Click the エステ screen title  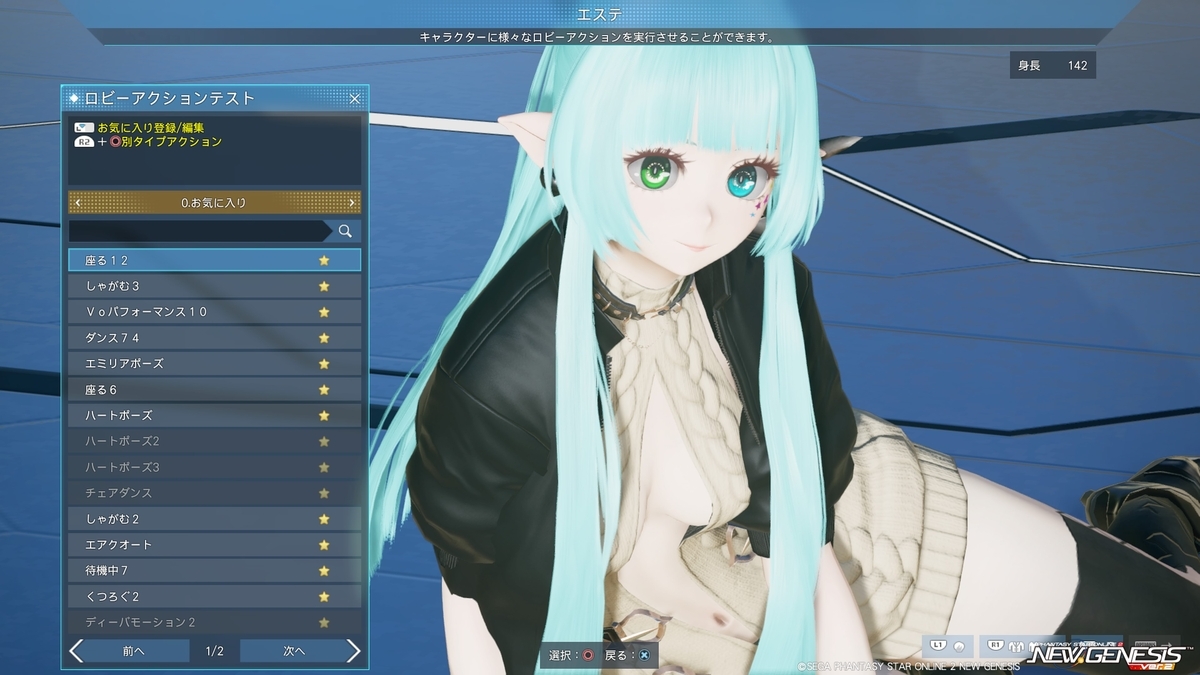[600, 14]
